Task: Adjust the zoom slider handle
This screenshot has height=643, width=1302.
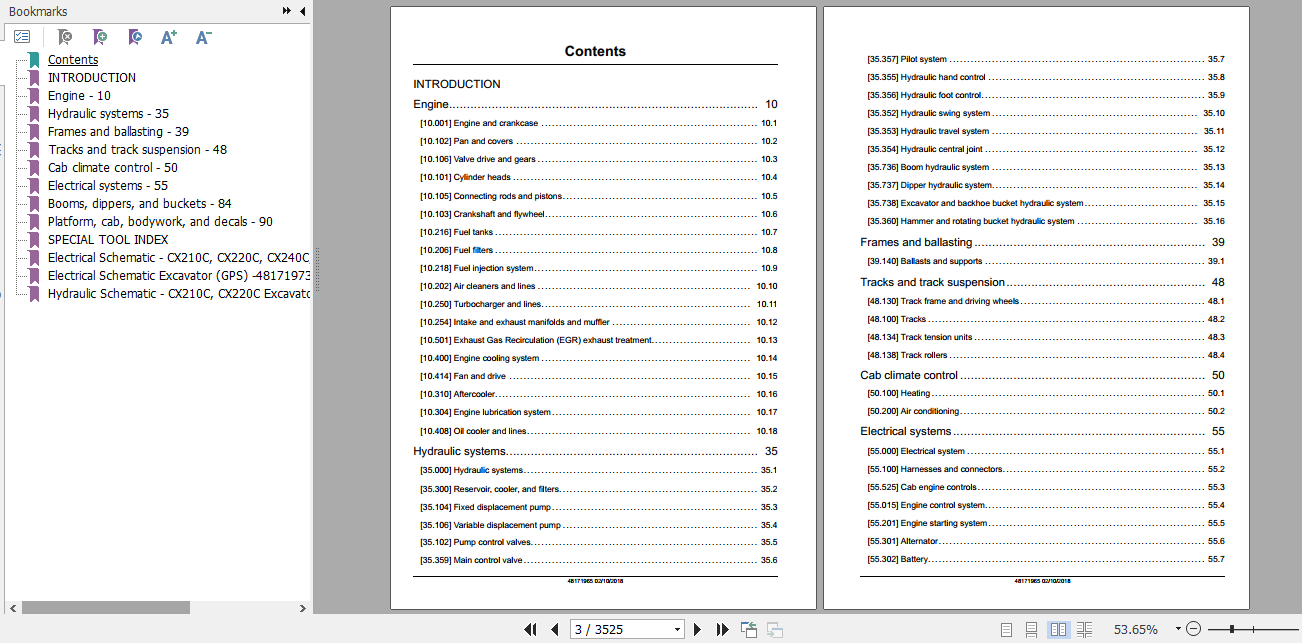Action: click(1232, 629)
